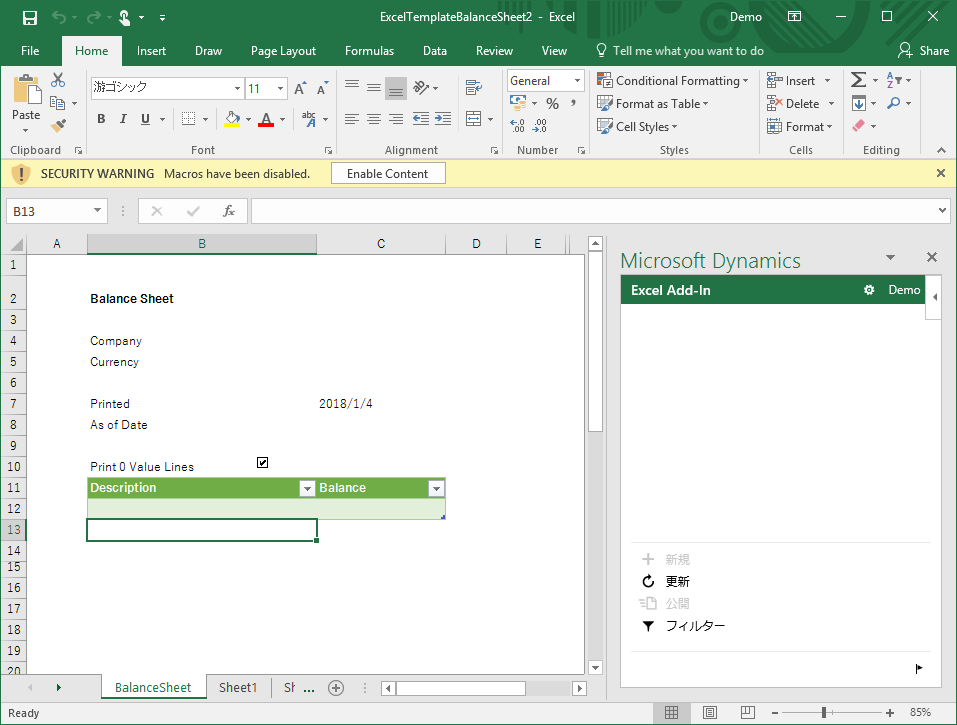
Task: Click the 更新 refresh button
Action: click(x=666, y=582)
